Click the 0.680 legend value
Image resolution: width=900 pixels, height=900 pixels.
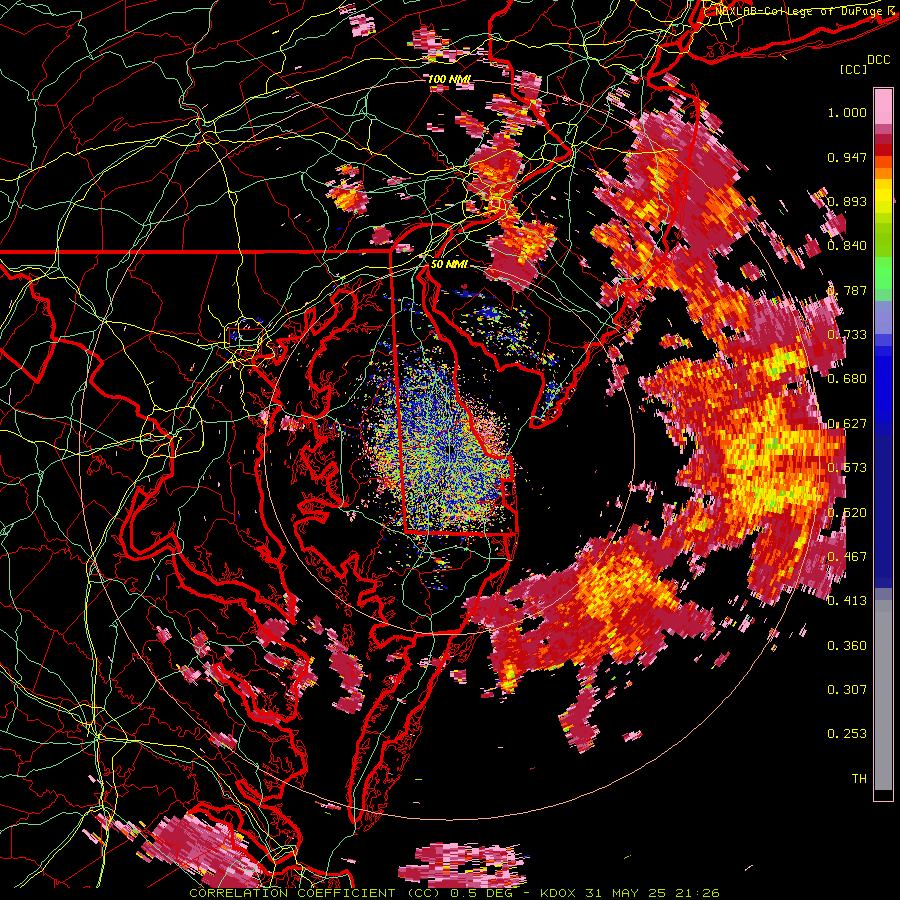(847, 379)
